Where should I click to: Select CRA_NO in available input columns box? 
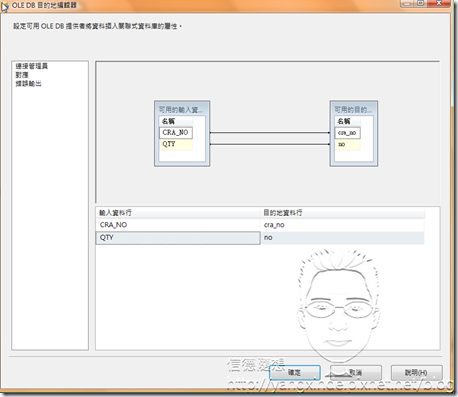coord(176,132)
